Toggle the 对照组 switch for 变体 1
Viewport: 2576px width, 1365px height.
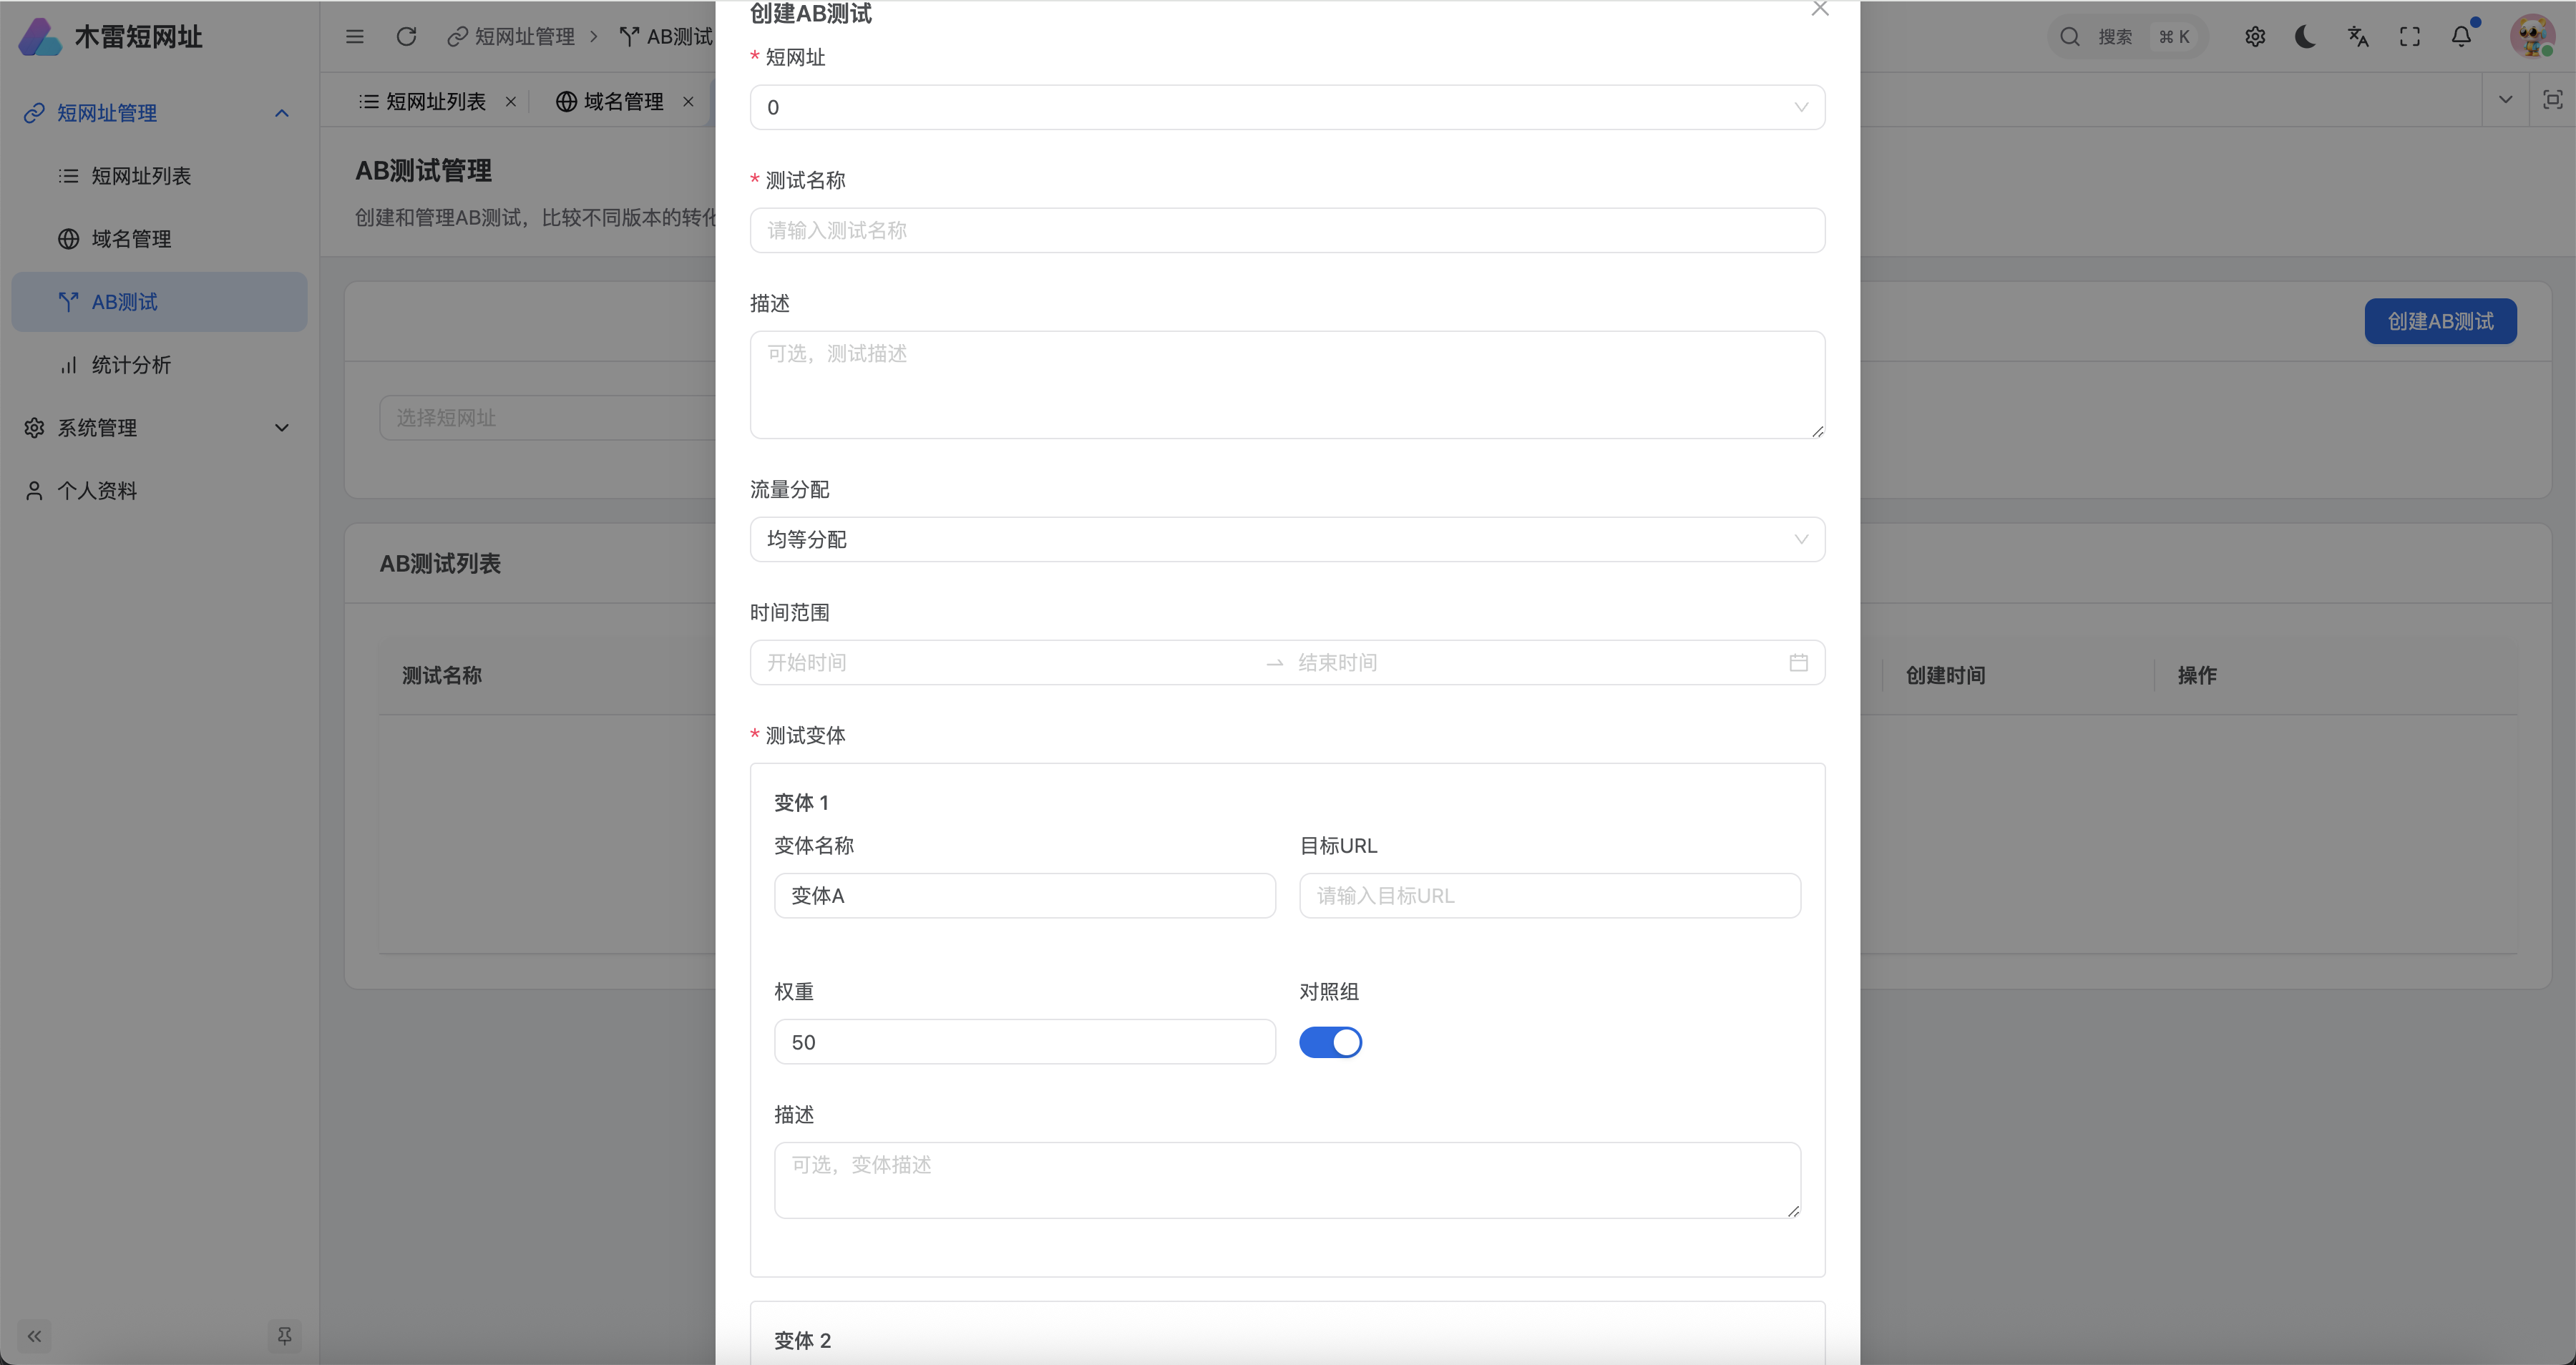click(x=1330, y=1042)
